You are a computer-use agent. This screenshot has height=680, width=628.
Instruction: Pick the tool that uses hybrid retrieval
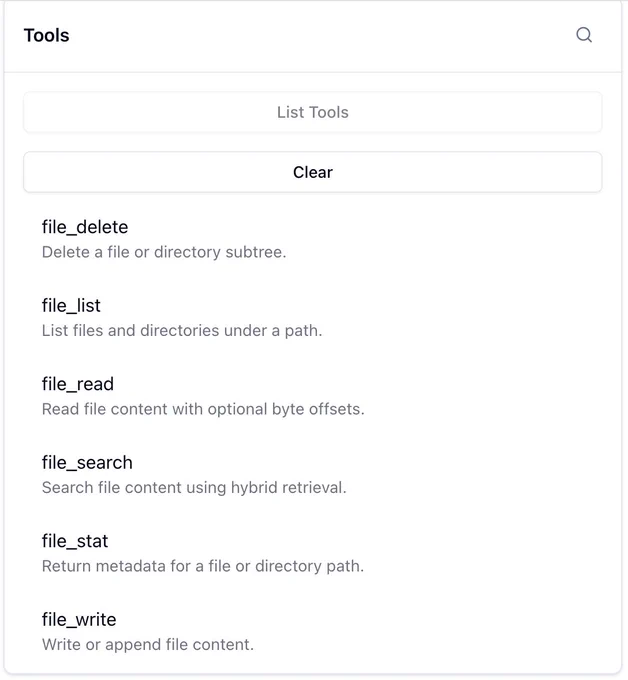click(313, 474)
